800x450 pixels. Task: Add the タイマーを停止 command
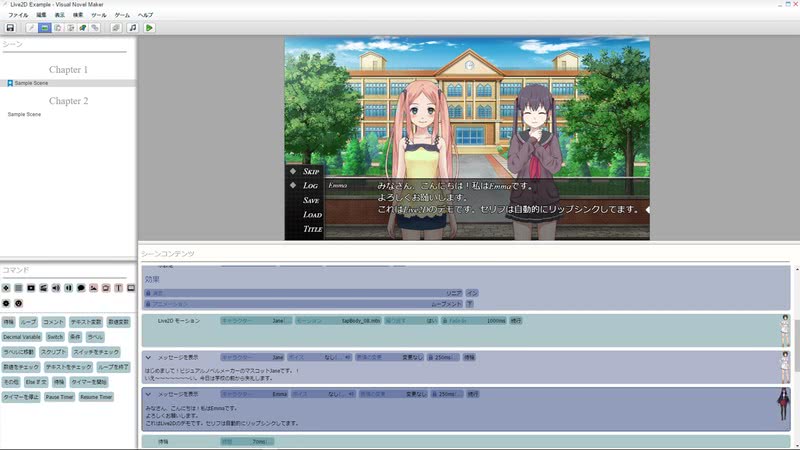coord(21,397)
